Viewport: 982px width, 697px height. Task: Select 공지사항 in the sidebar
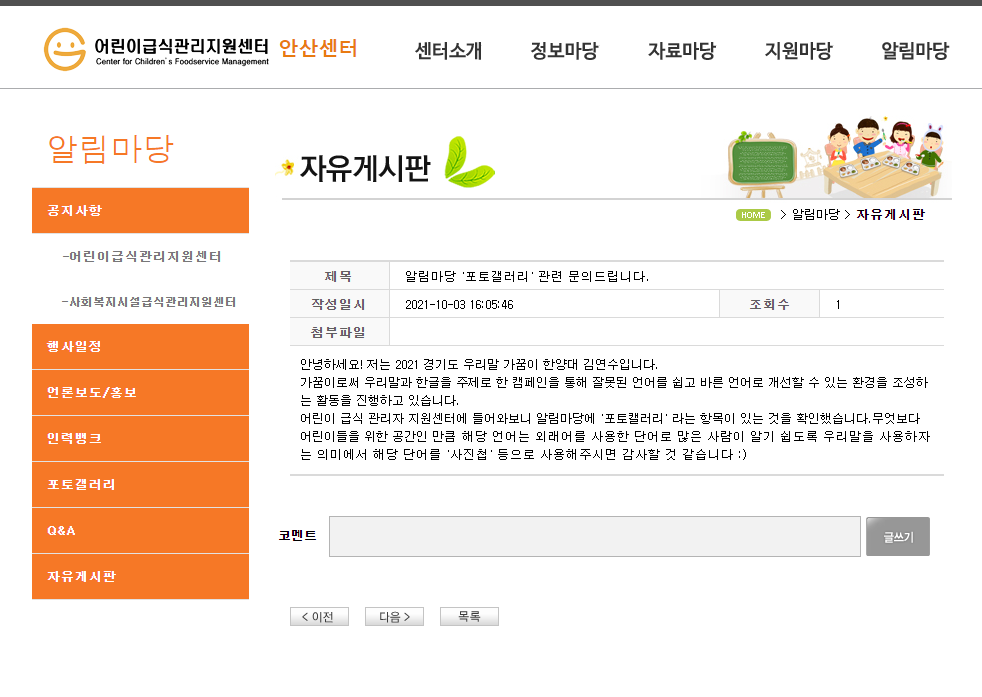(x=140, y=210)
